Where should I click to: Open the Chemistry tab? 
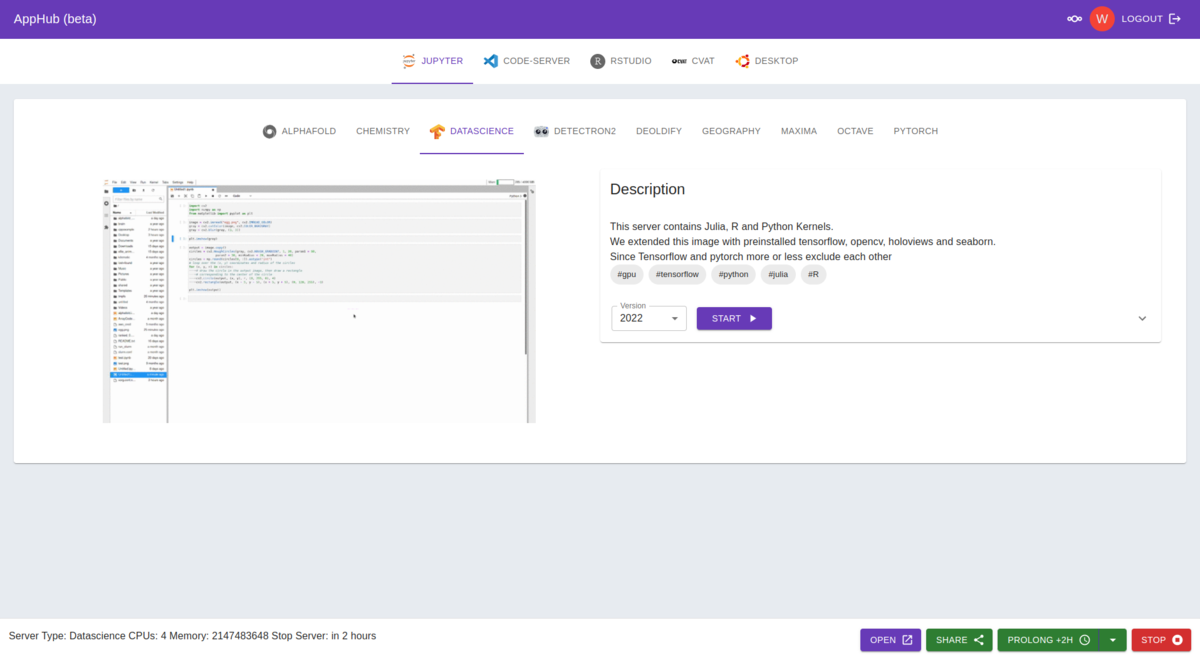(383, 131)
